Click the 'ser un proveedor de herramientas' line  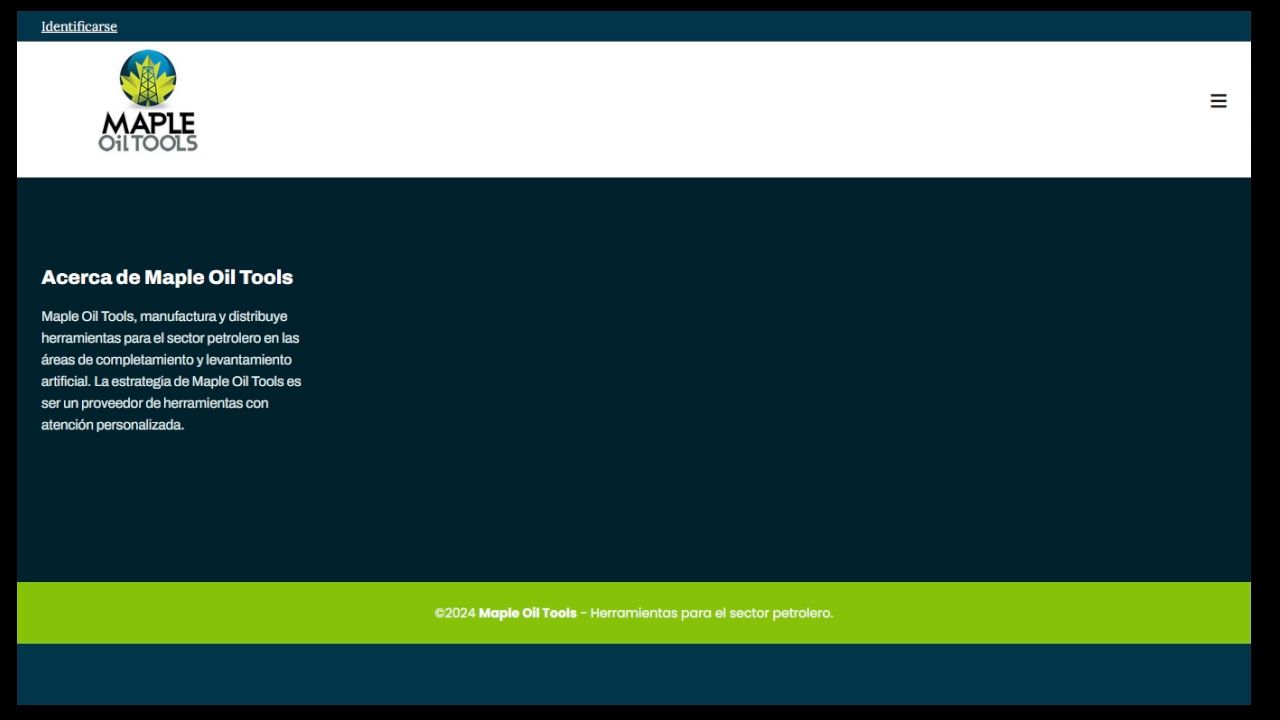coord(155,403)
